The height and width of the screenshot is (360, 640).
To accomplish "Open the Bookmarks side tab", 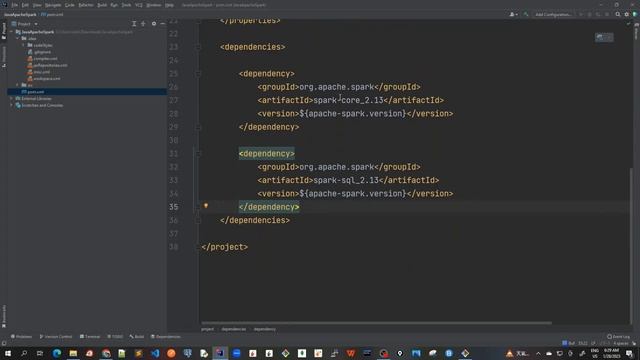I will (x=4, y=316).
